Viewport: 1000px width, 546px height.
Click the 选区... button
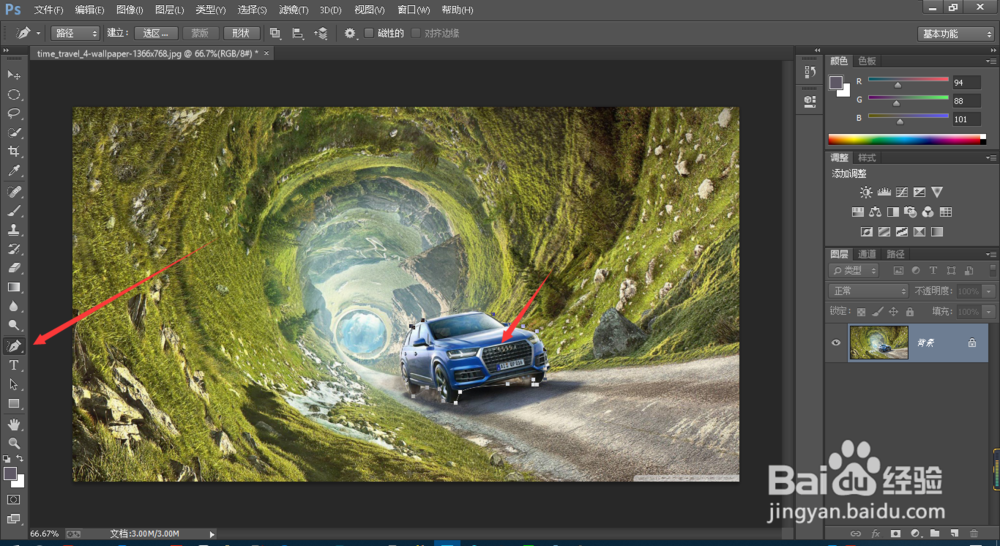pos(155,33)
